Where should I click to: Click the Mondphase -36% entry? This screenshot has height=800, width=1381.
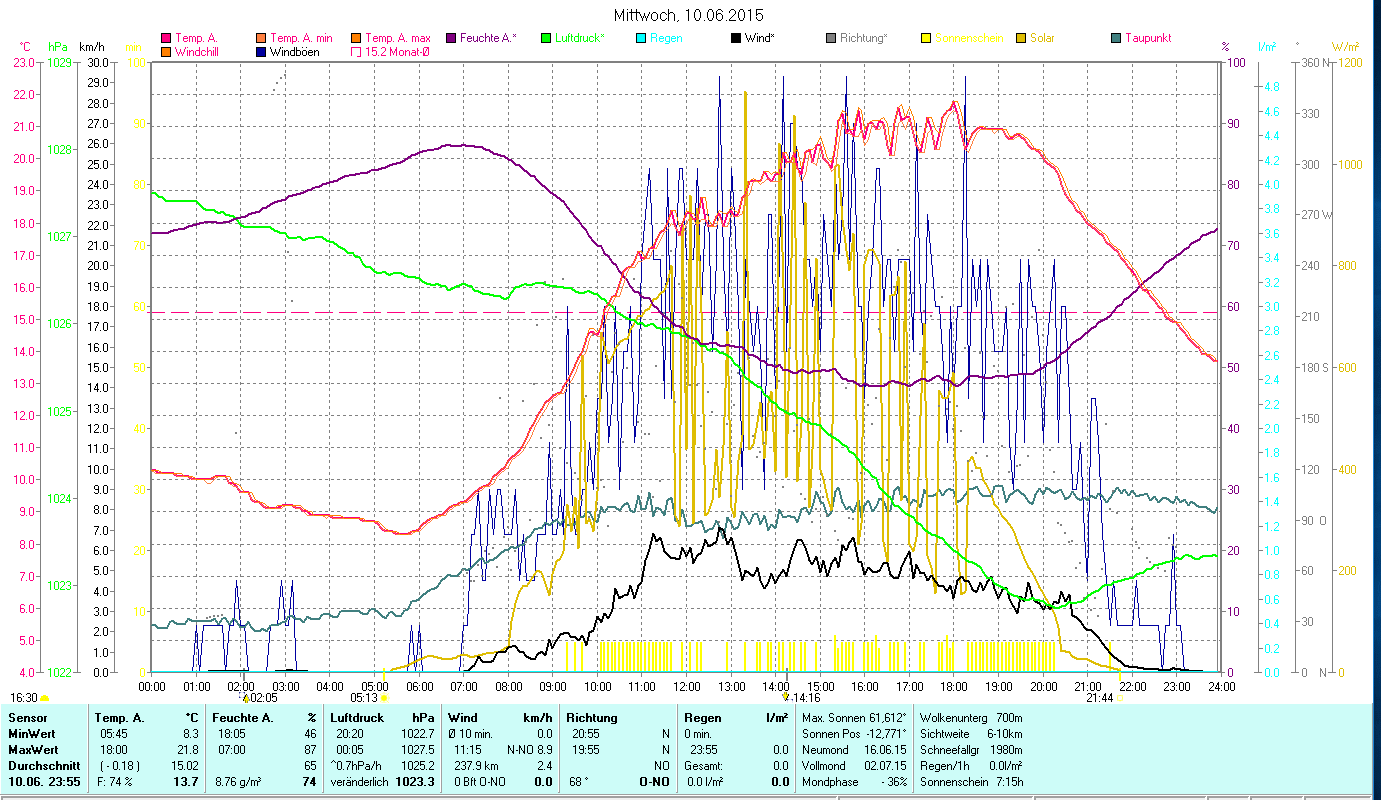tap(854, 781)
